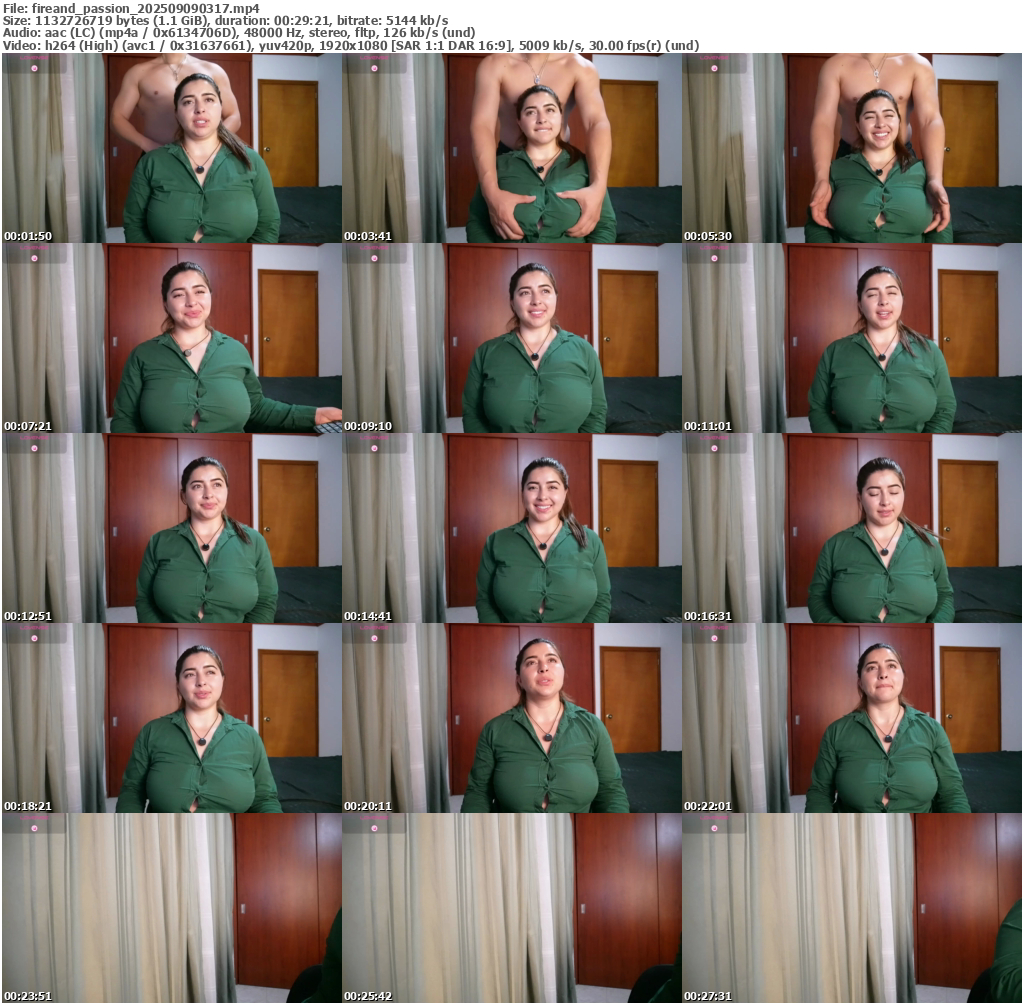Open the thumbnail stamped 00:16:31
1024x1003 pixels.
tap(852, 528)
